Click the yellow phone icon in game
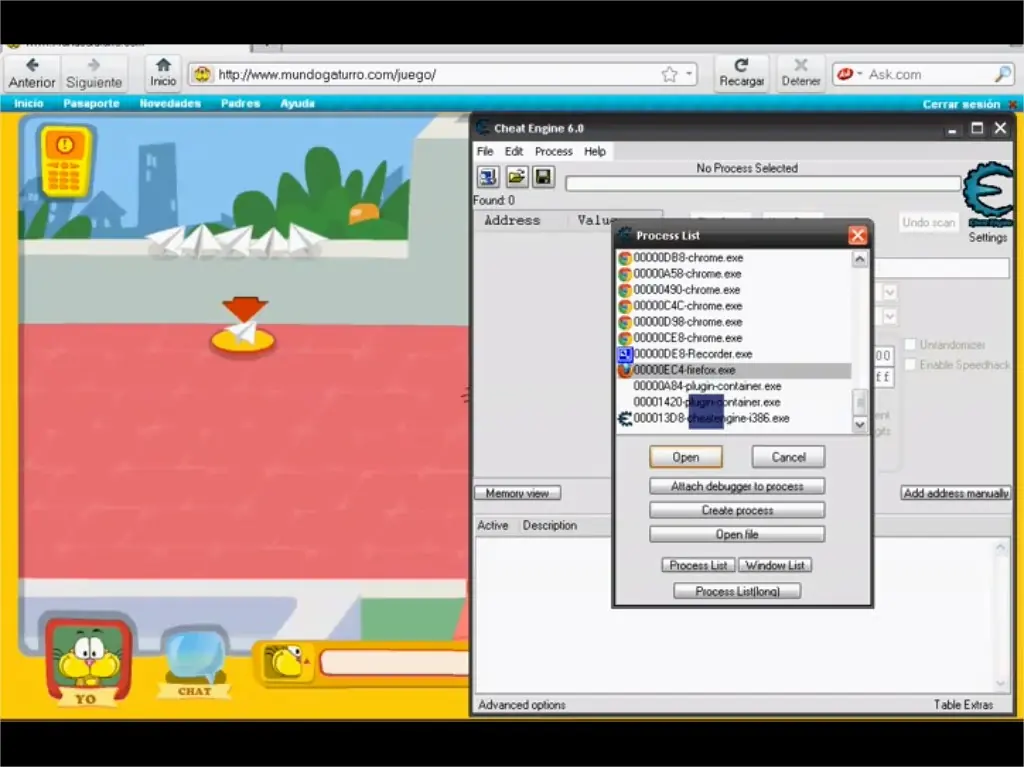The height and width of the screenshot is (767, 1024). tap(65, 161)
